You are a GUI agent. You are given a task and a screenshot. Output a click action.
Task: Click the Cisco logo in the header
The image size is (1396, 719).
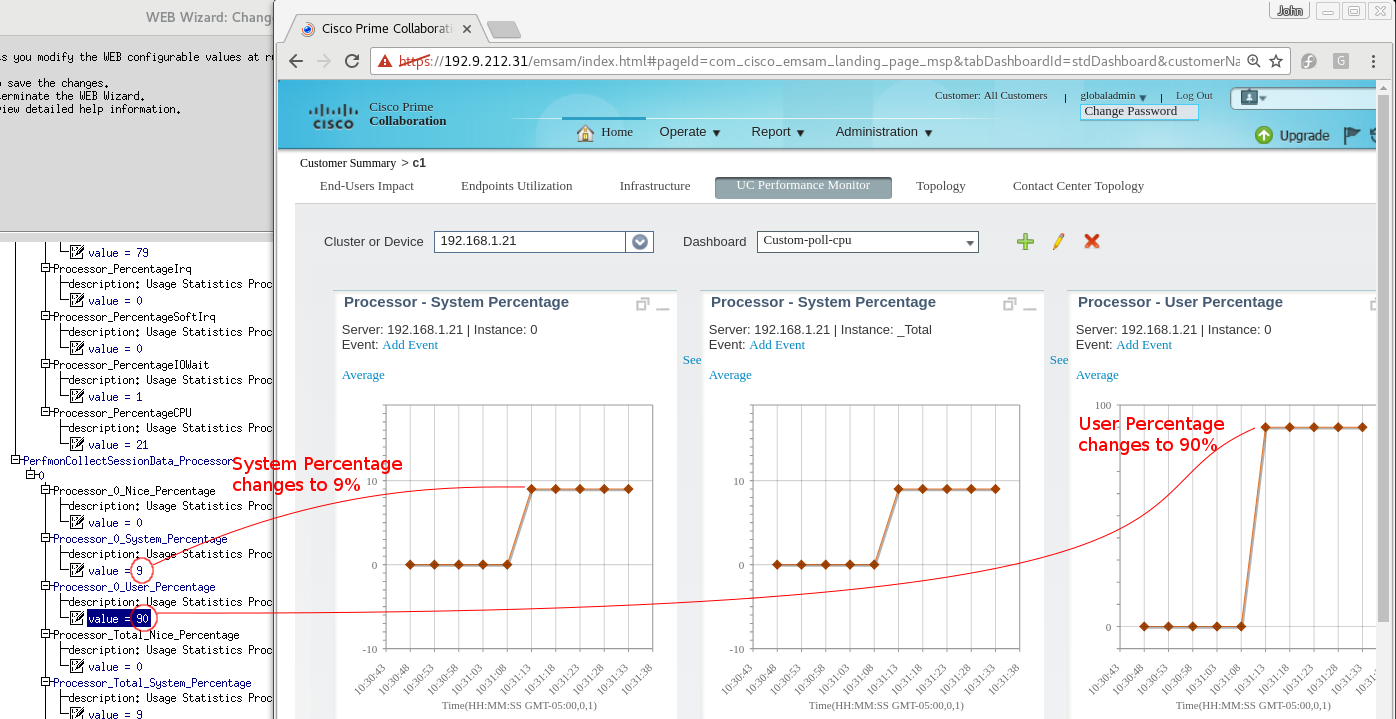tap(333, 116)
